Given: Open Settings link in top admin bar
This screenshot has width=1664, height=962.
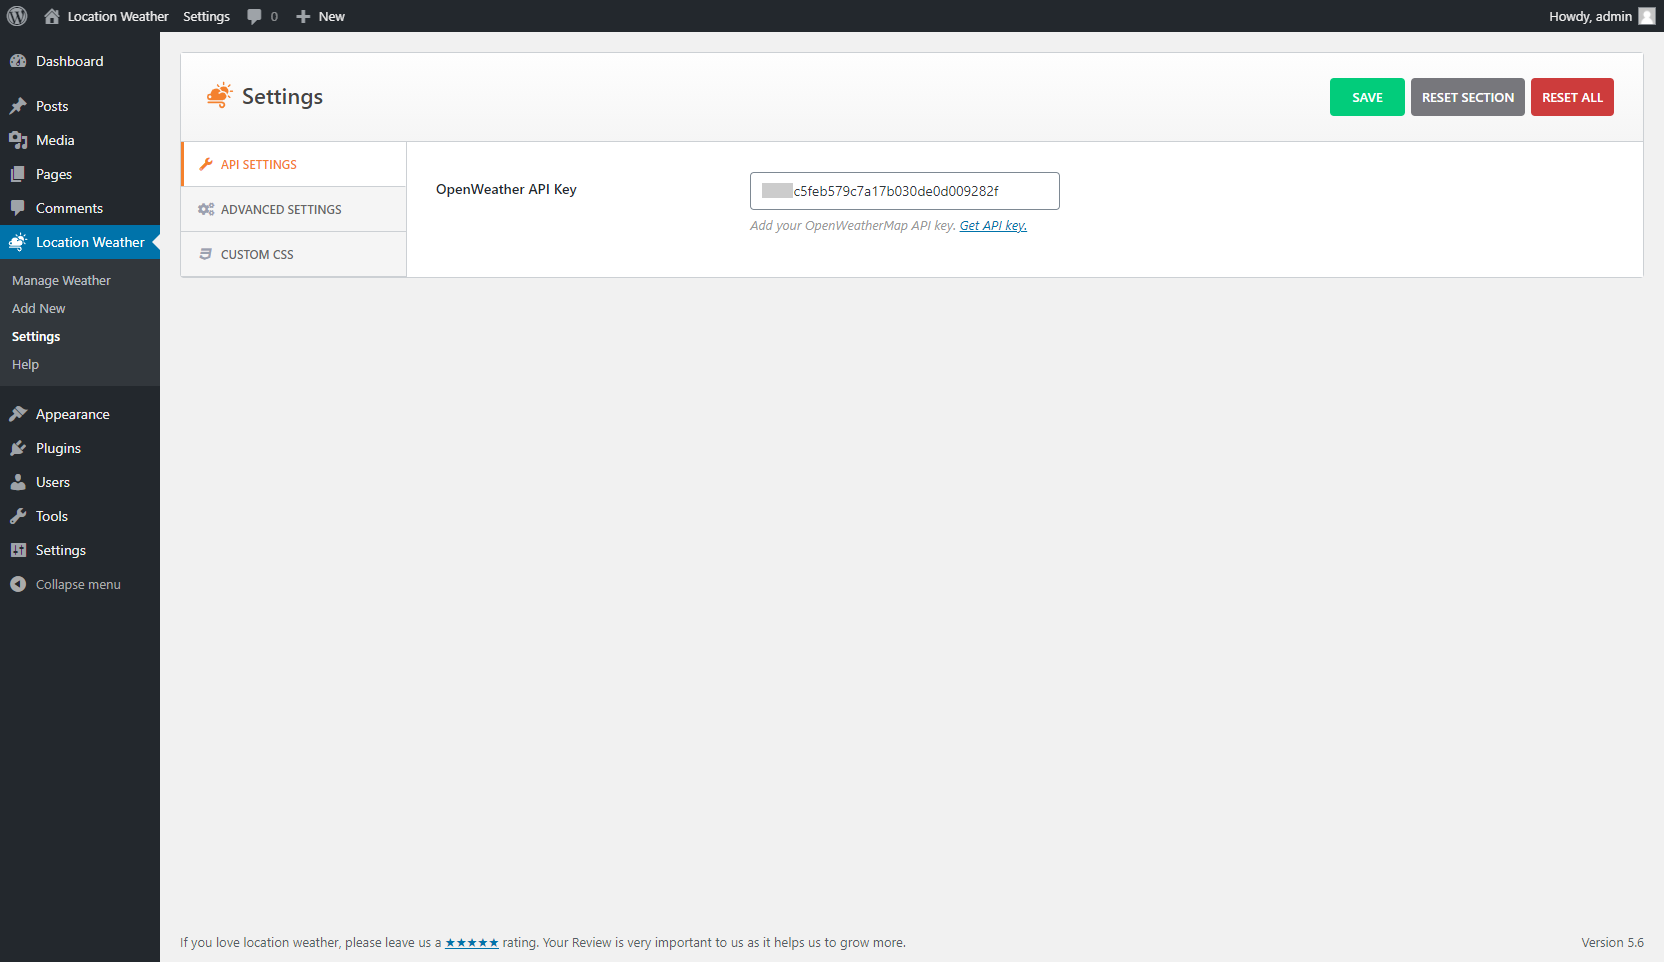Looking at the screenshot, I should (x=206, y=16).
